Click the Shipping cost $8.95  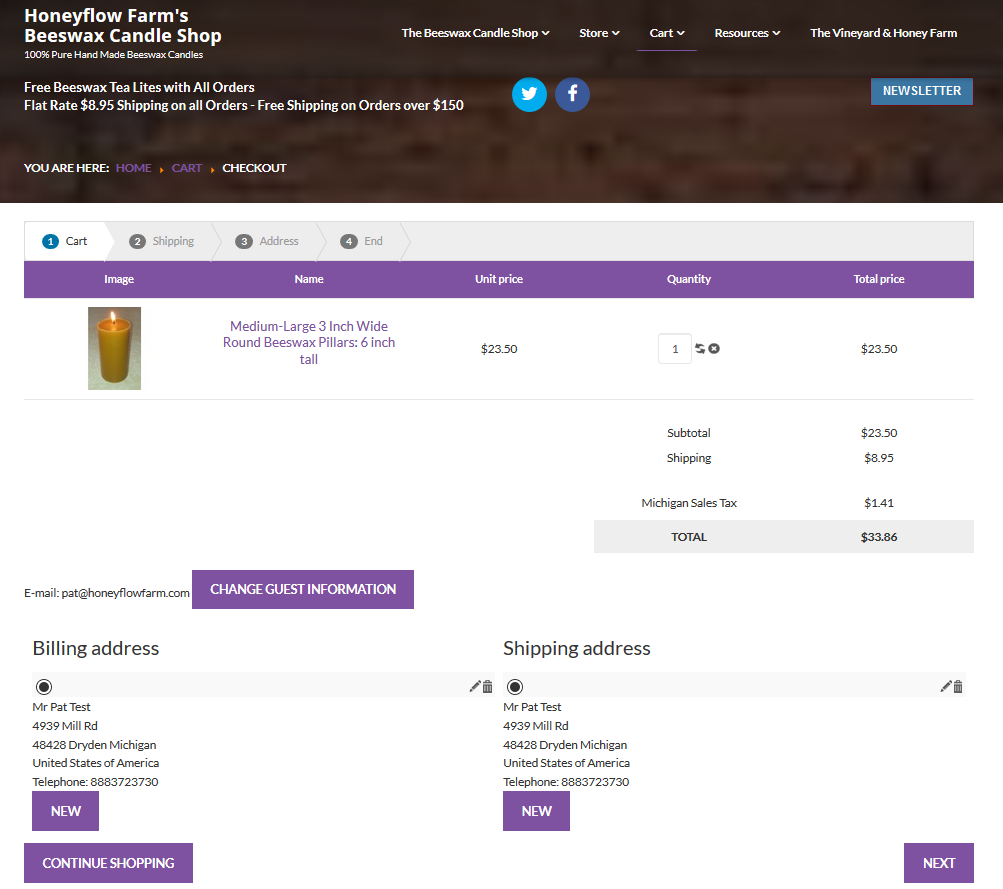point(879,458)
